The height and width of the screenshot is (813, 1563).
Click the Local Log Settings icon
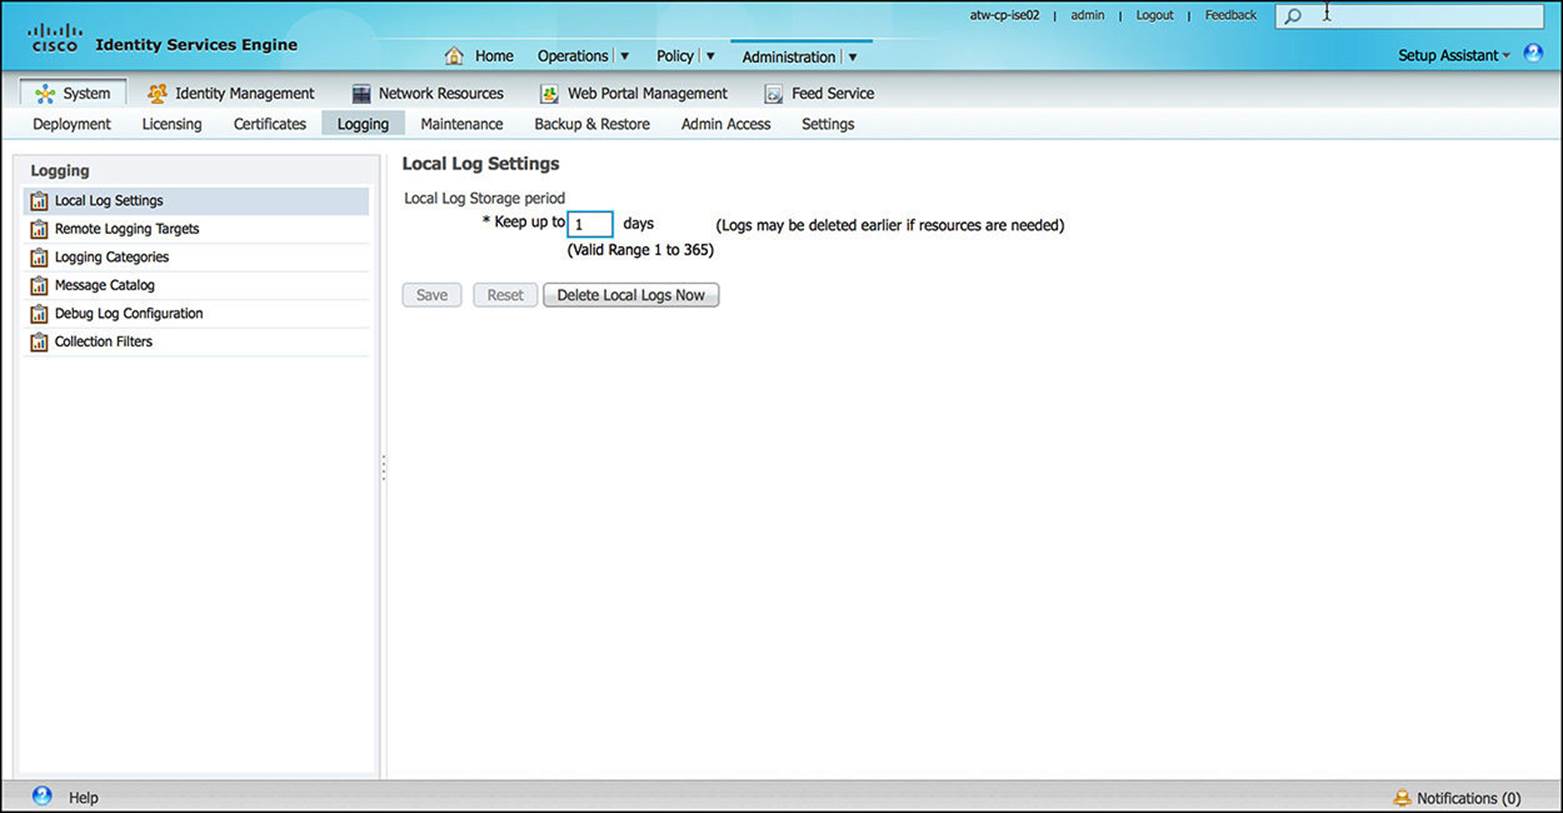[x=39, y=201]
